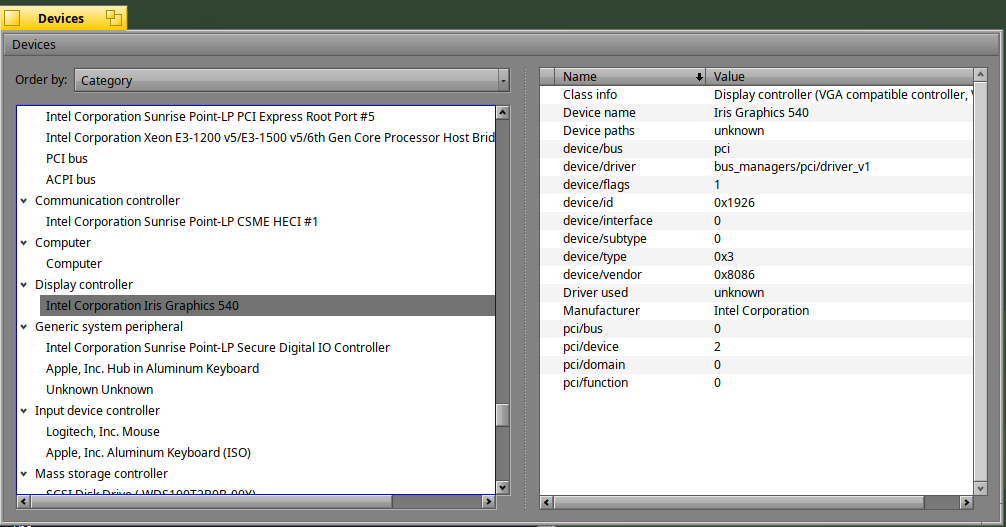Screen dimensions: 1006x527
Task: Click the Manufacturer value Intel Corporation
Action: pos(761,311)
